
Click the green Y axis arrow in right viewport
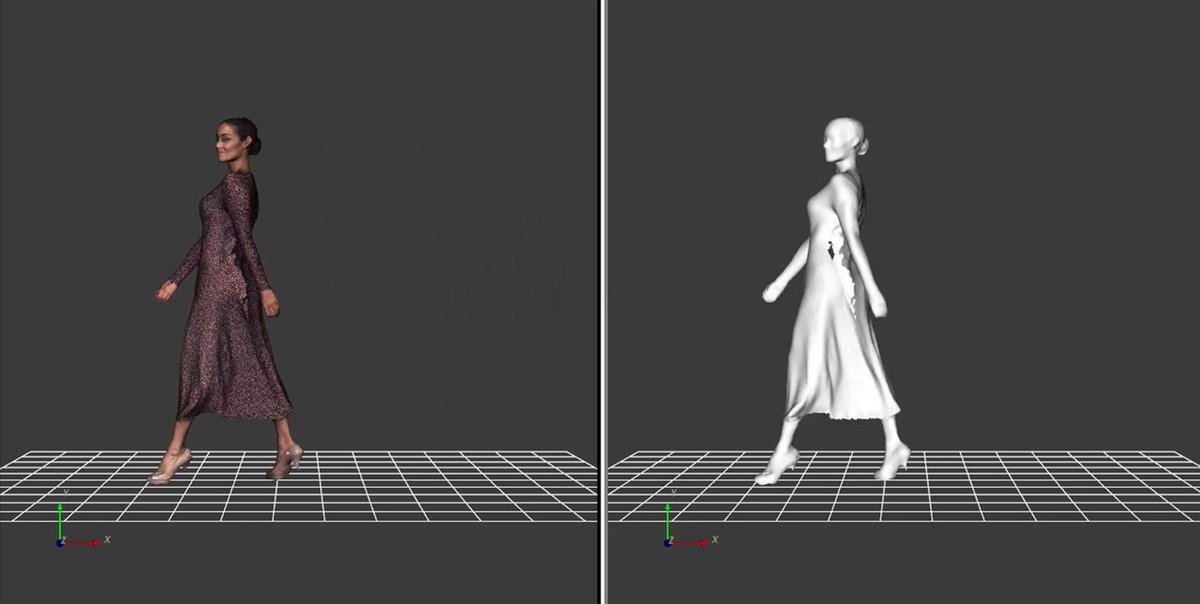click(667, 515)
